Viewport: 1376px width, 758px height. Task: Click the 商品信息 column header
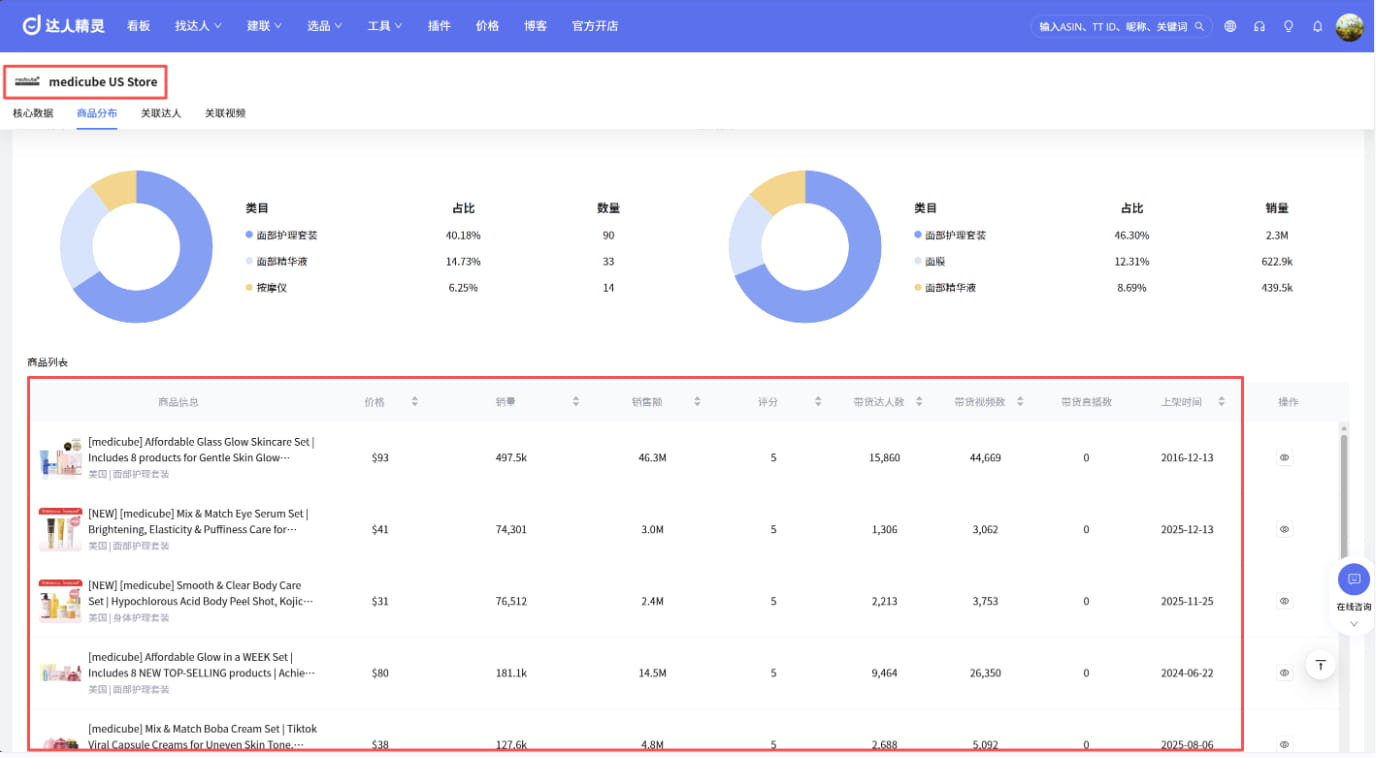point(178,402)
